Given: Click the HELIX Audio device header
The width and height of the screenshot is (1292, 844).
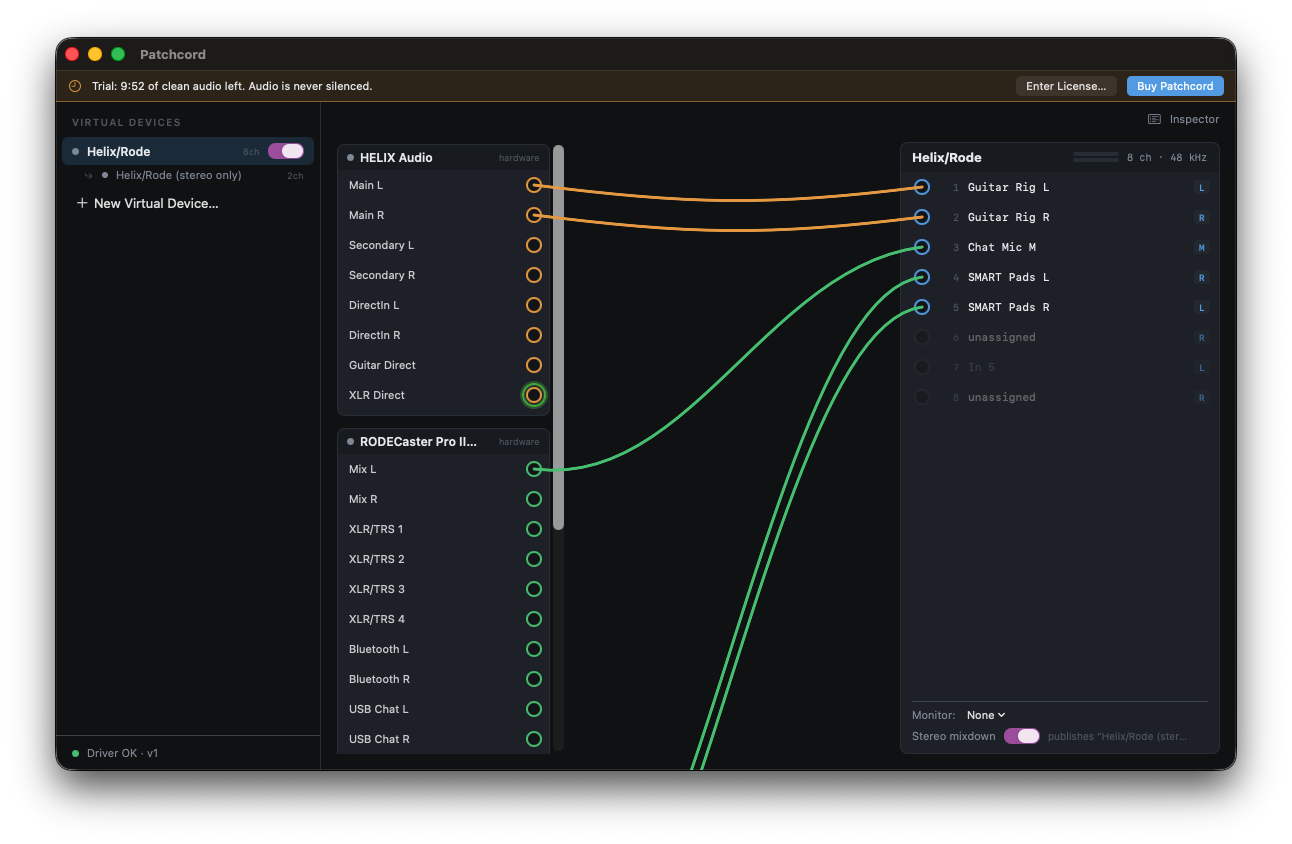Looking at the screenshot, I should [x=443, y=157].
